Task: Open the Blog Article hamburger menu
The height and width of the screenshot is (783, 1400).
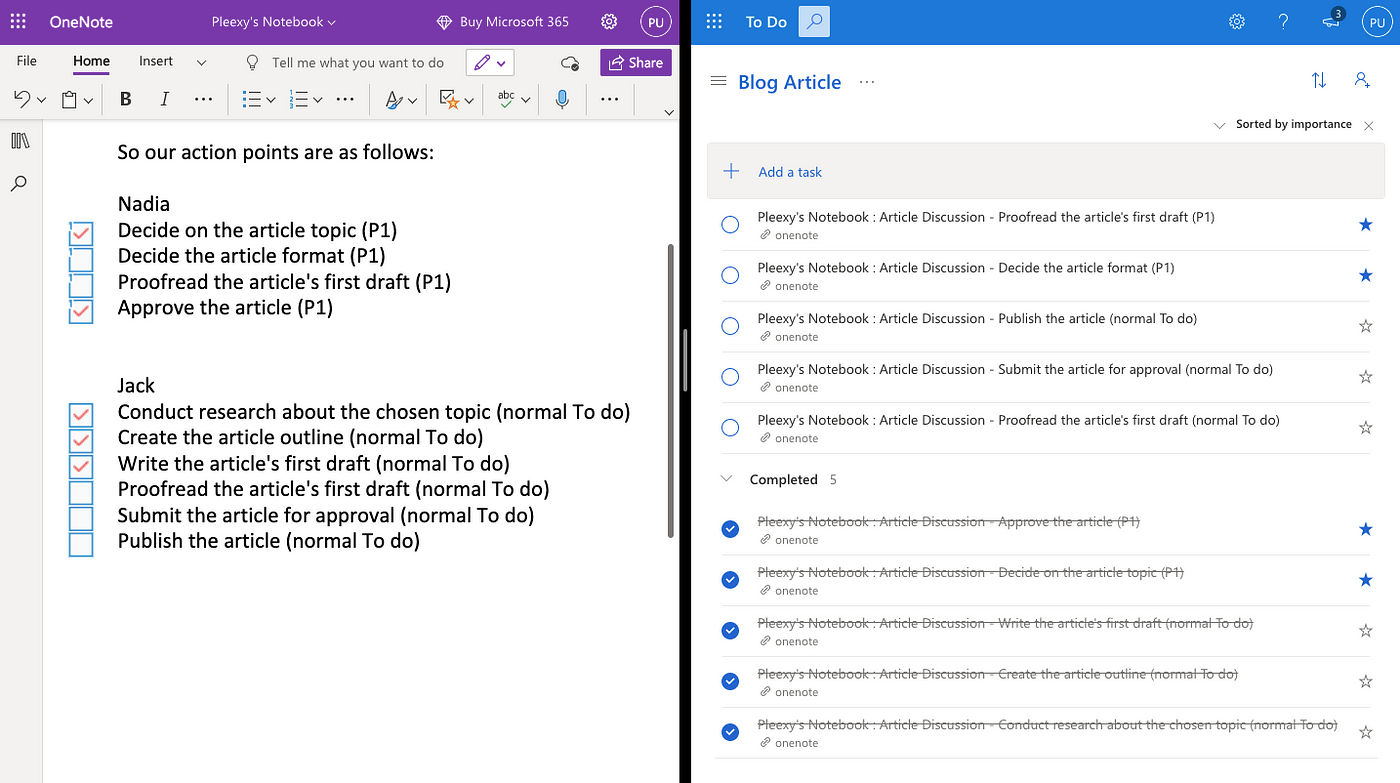Action: [x=718, y=81]
